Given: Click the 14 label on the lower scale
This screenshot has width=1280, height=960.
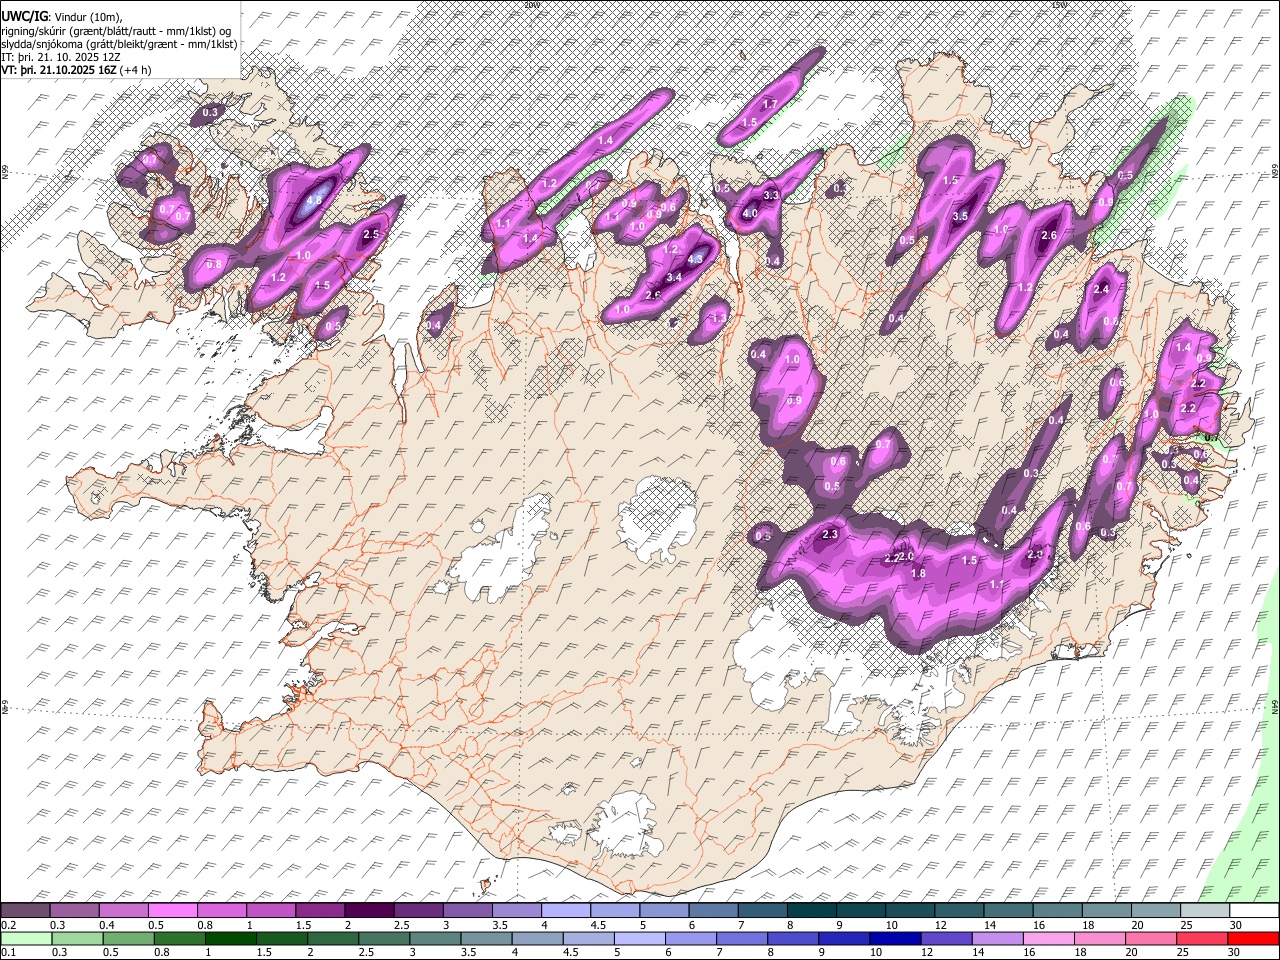Looking at the screenshot, I should [978, 952].
